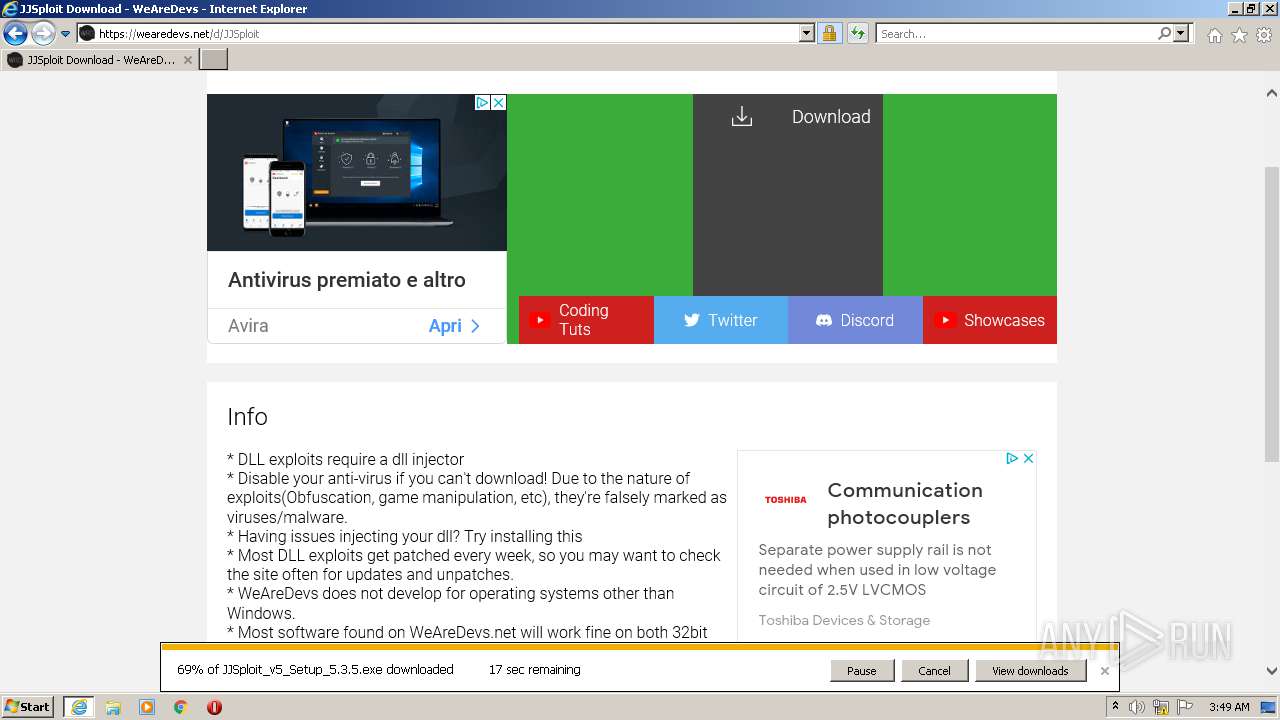Show hidden system tray icons
This screenshot has width=1280, height=720.
click(1115, 707)
